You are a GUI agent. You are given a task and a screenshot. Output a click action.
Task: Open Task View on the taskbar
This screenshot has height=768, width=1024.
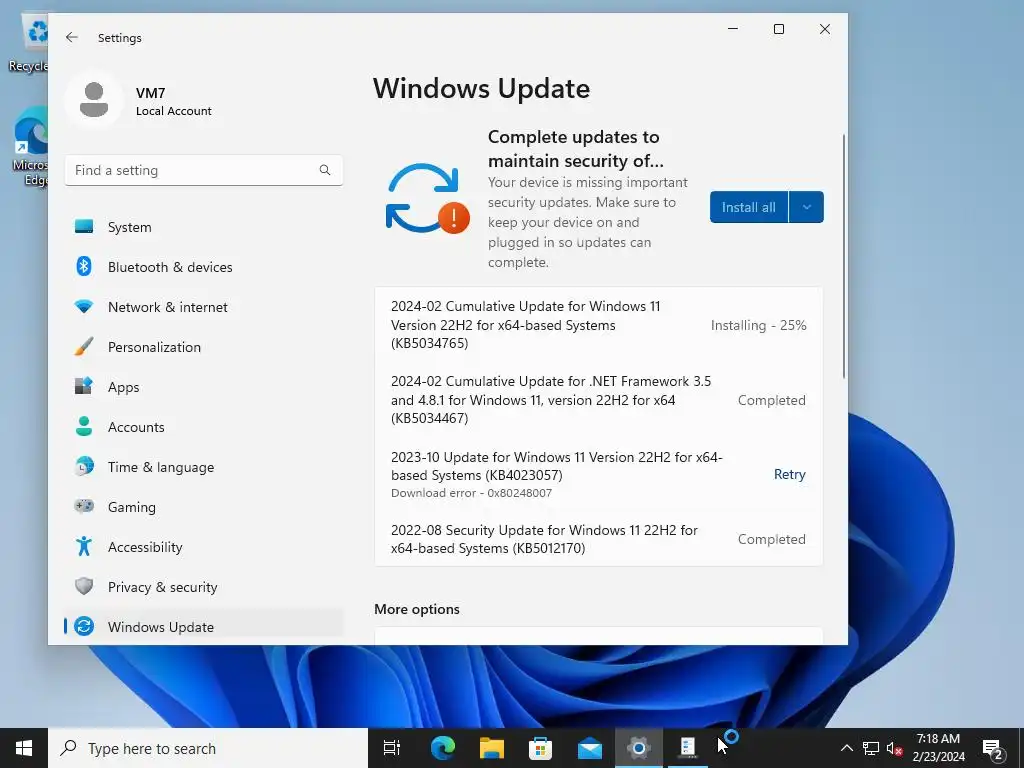tap(392, 748)
